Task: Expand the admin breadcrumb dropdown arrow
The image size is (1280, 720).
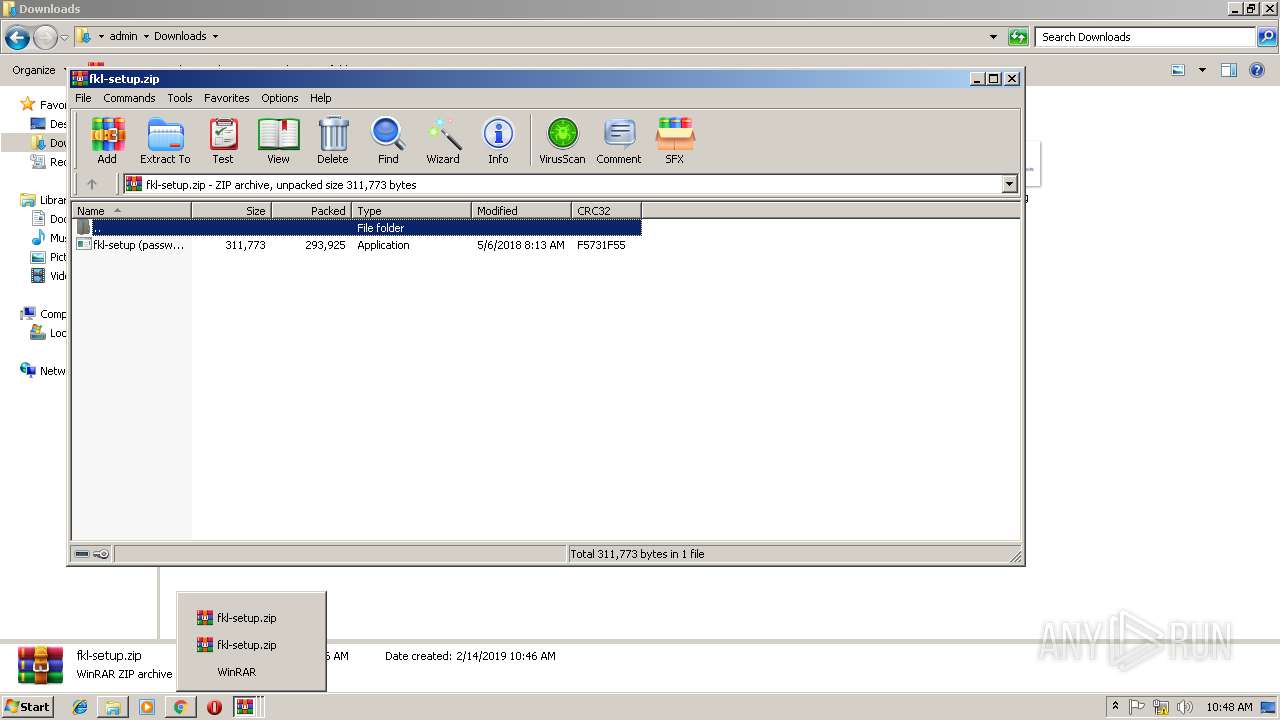Action: pos(146,37)
